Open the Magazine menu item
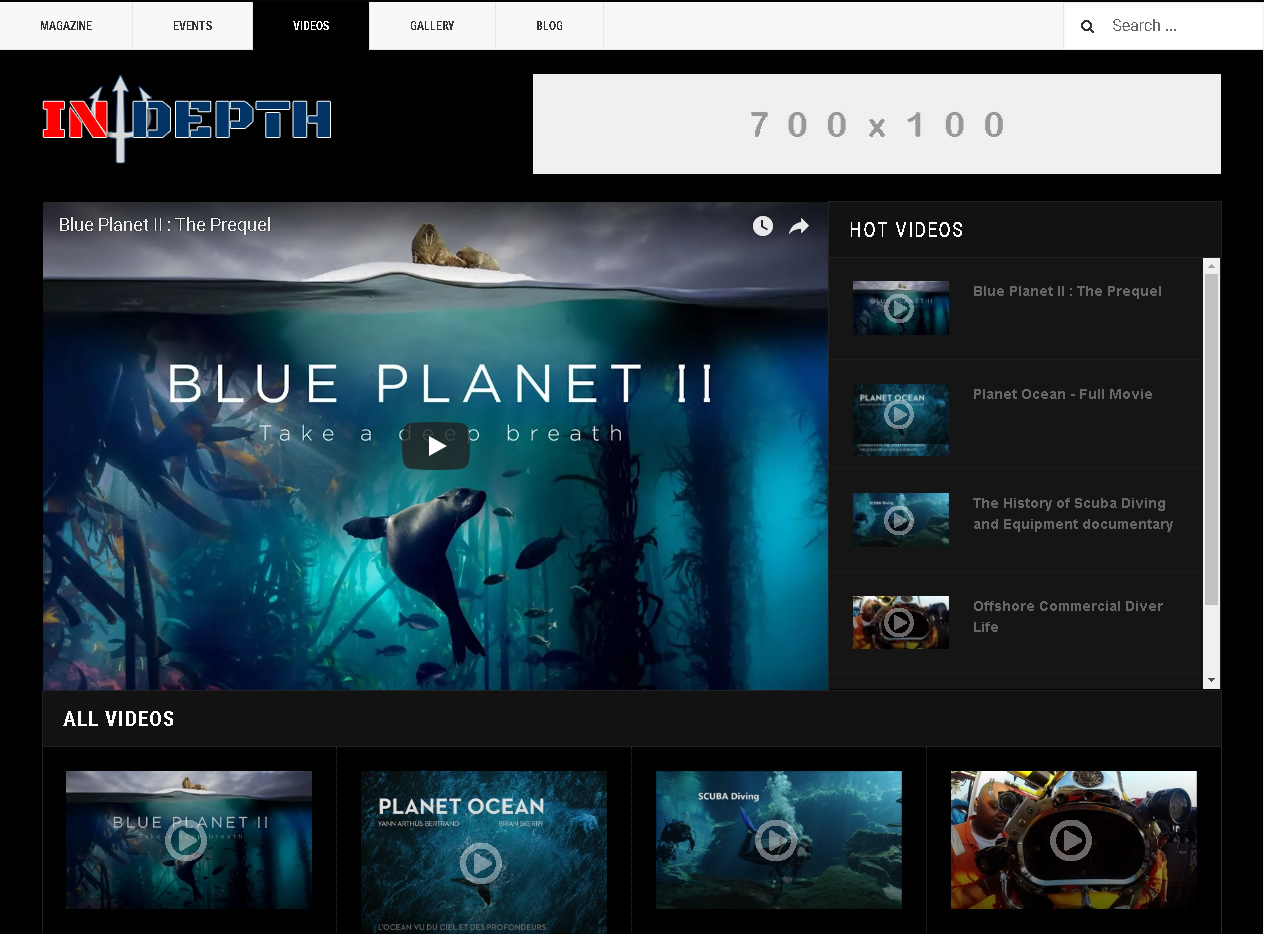The image size is (1264, 934). pos(66,26)
